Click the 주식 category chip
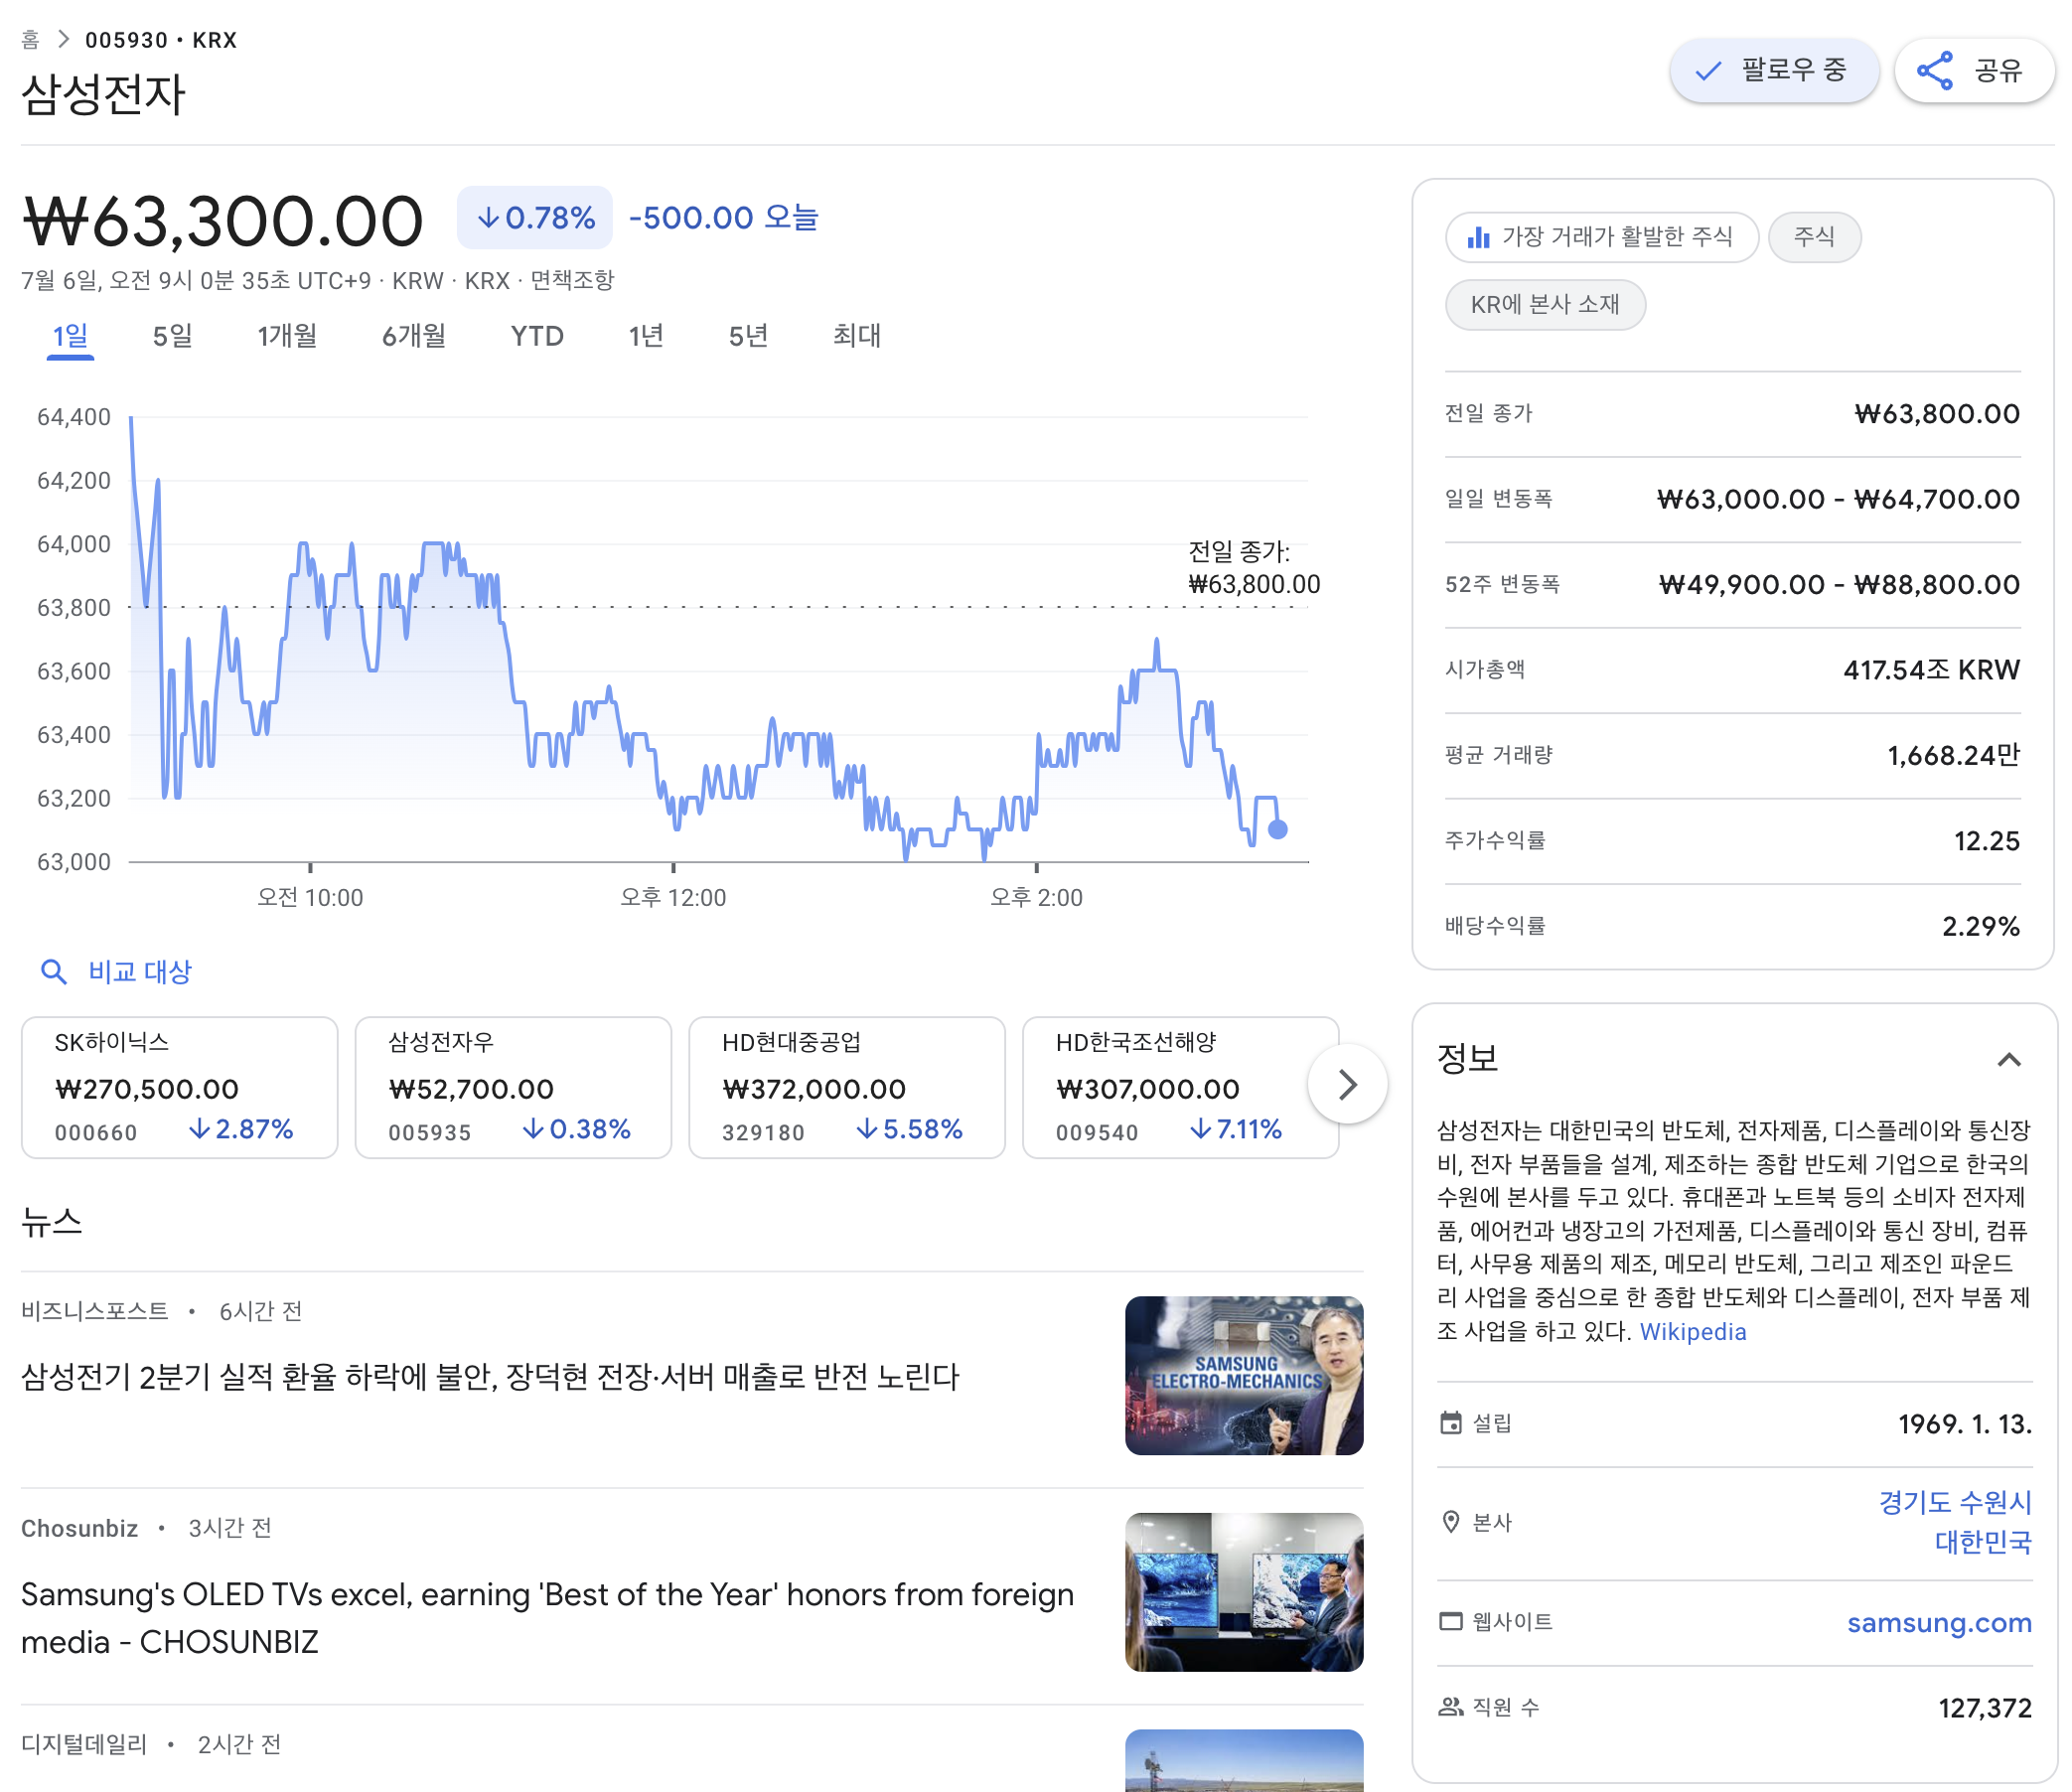This screenshot has height=1792, width=2072. (x=1814, y=237)
